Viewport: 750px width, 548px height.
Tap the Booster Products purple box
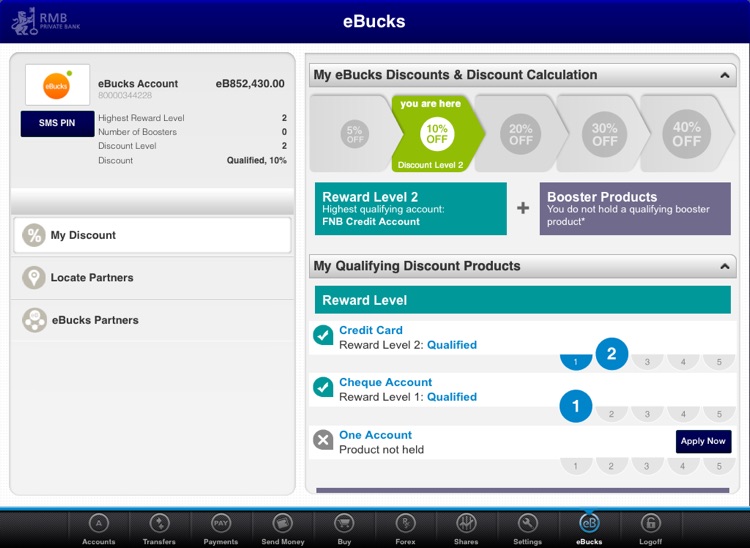(x=635, y=208)
